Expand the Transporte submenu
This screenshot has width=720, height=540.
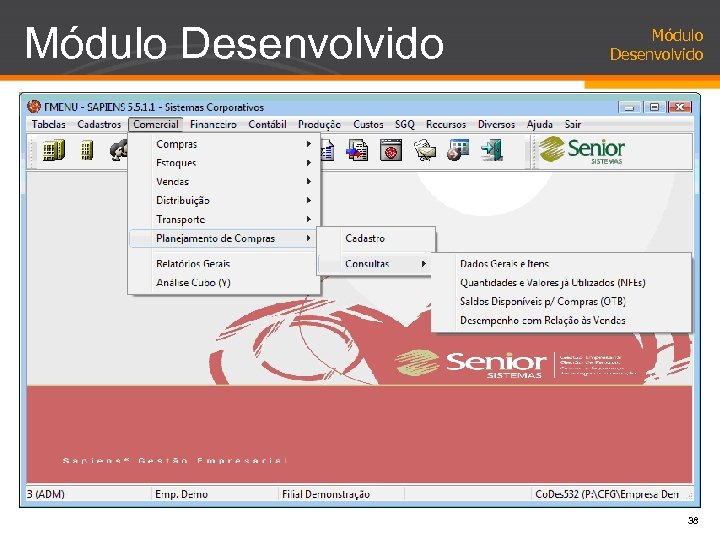pos(224,219)
